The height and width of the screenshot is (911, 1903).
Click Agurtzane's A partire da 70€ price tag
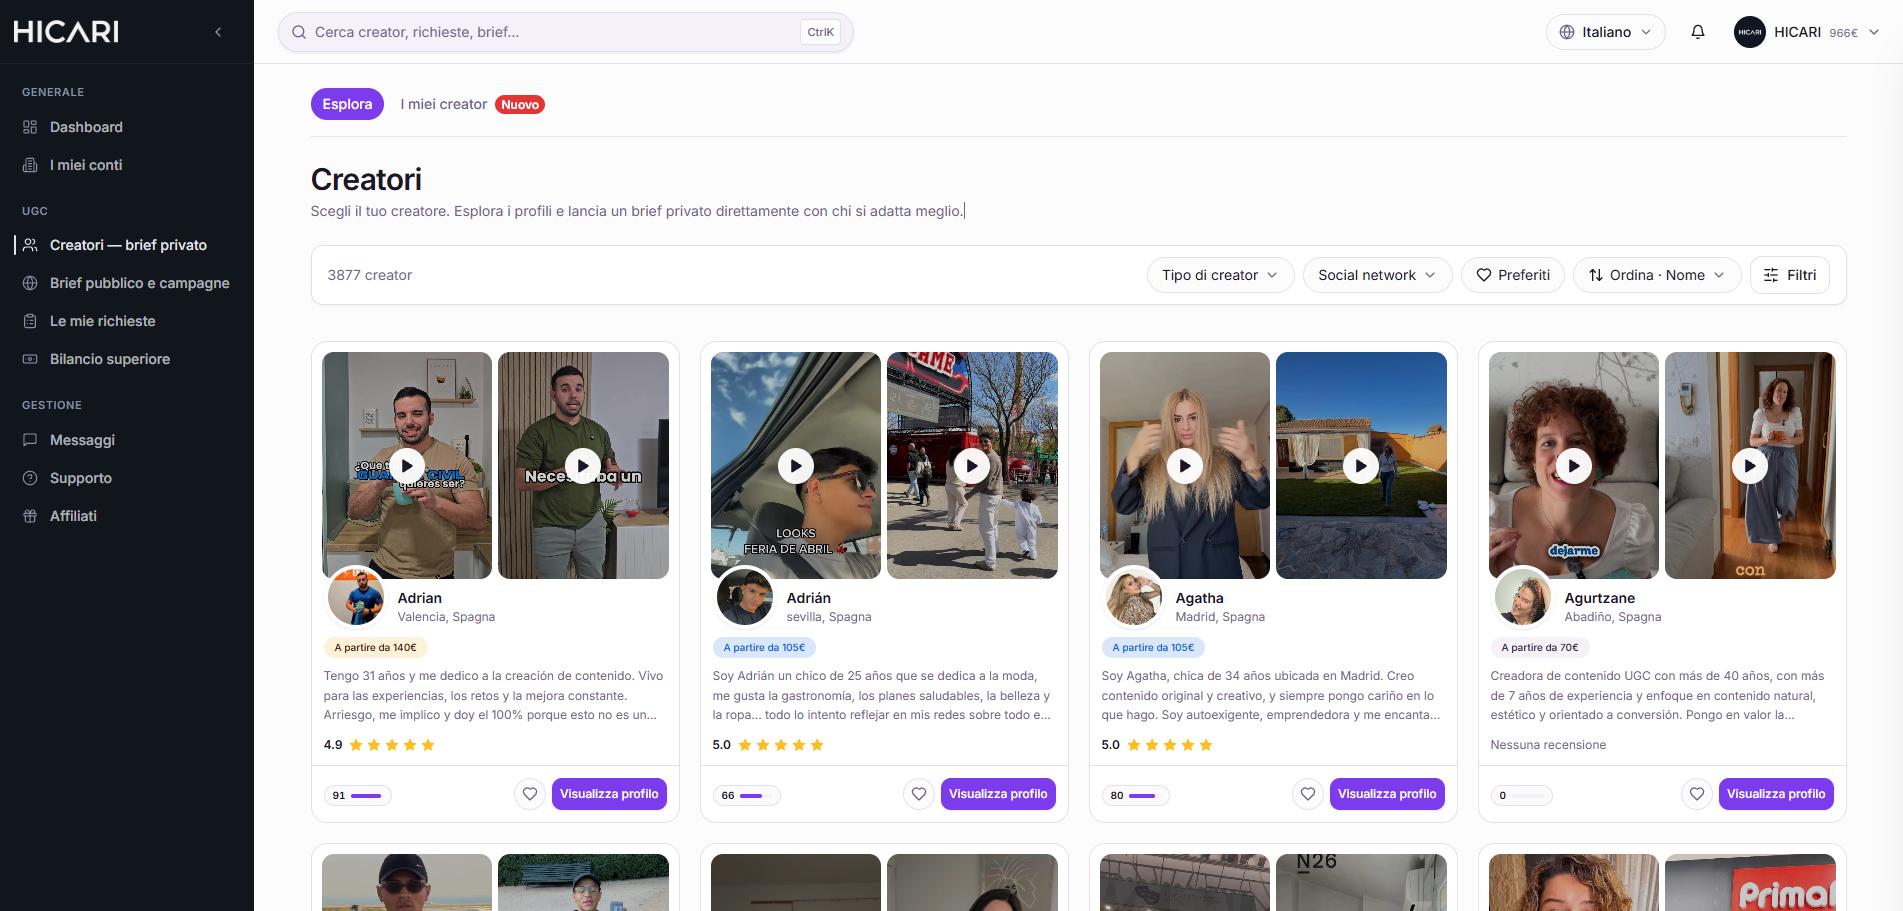1540,648
